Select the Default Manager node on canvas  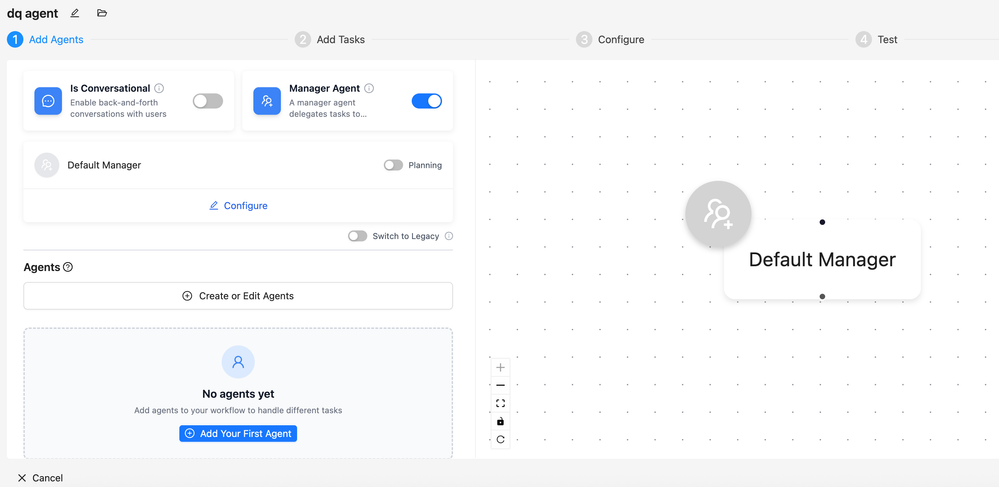tap(822, 259)
